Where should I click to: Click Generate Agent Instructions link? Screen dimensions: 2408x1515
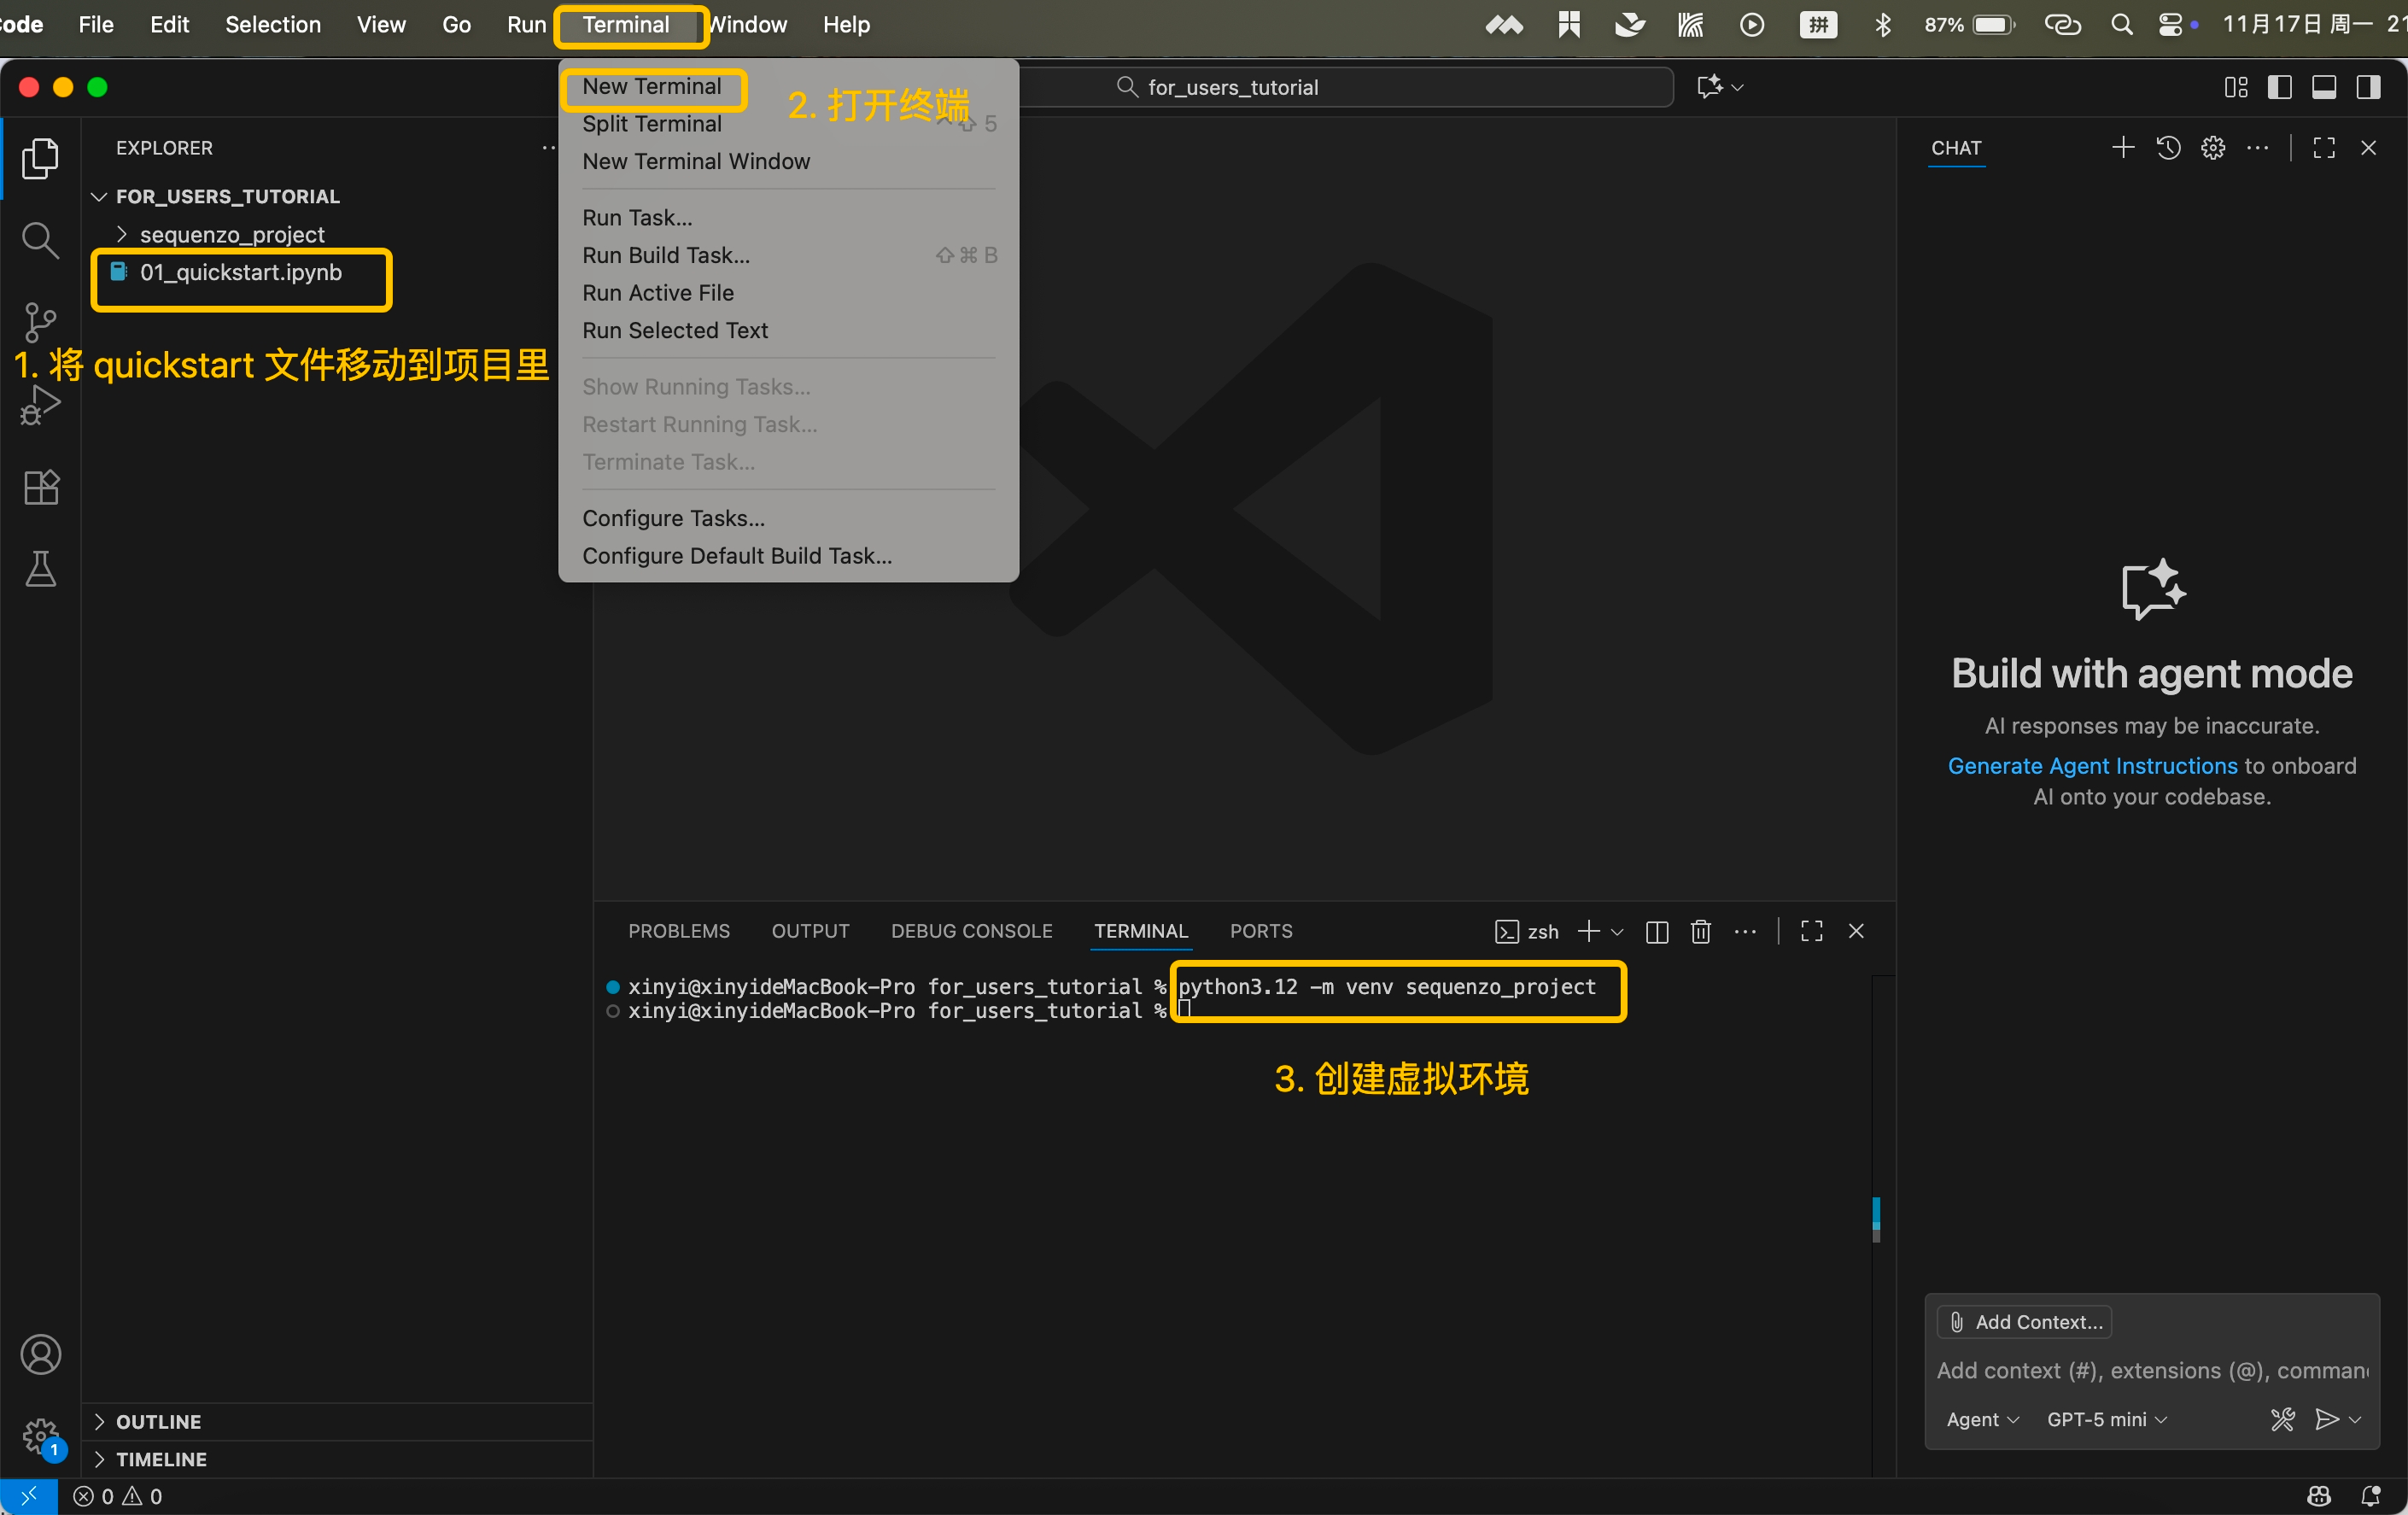pyautogui.click(x=2092, y=766)
